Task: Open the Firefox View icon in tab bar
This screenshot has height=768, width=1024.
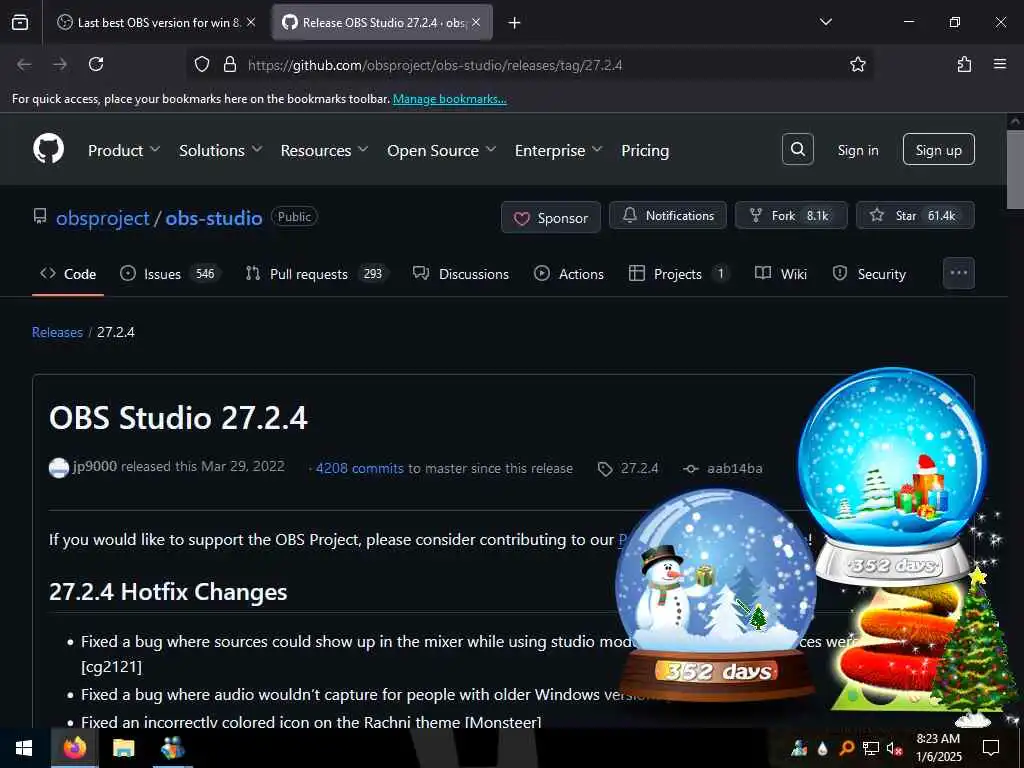Action: point(20,22)
